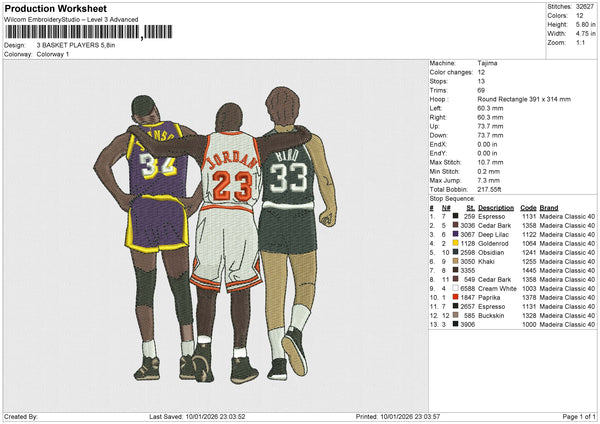Click the Total Bobbin value '217.55ft'

[x=489, y=189]
